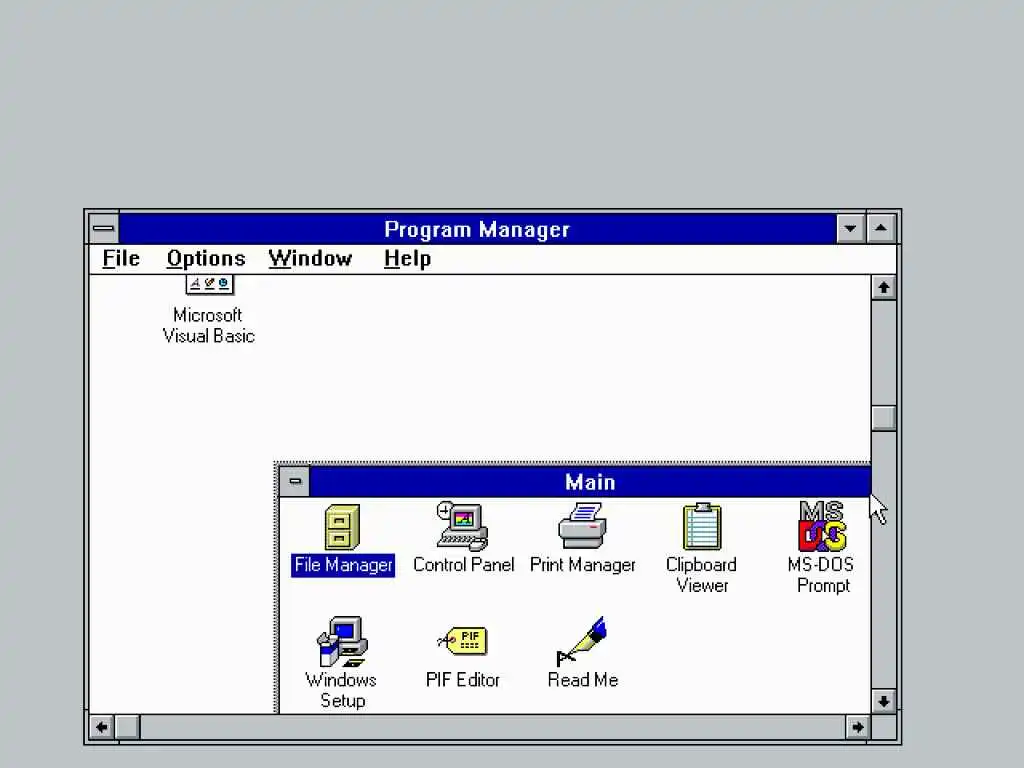The width and height of the screenshot is (1024, 768).
Task: Click the horizontal scrollbar thumb
Action: 127,727
